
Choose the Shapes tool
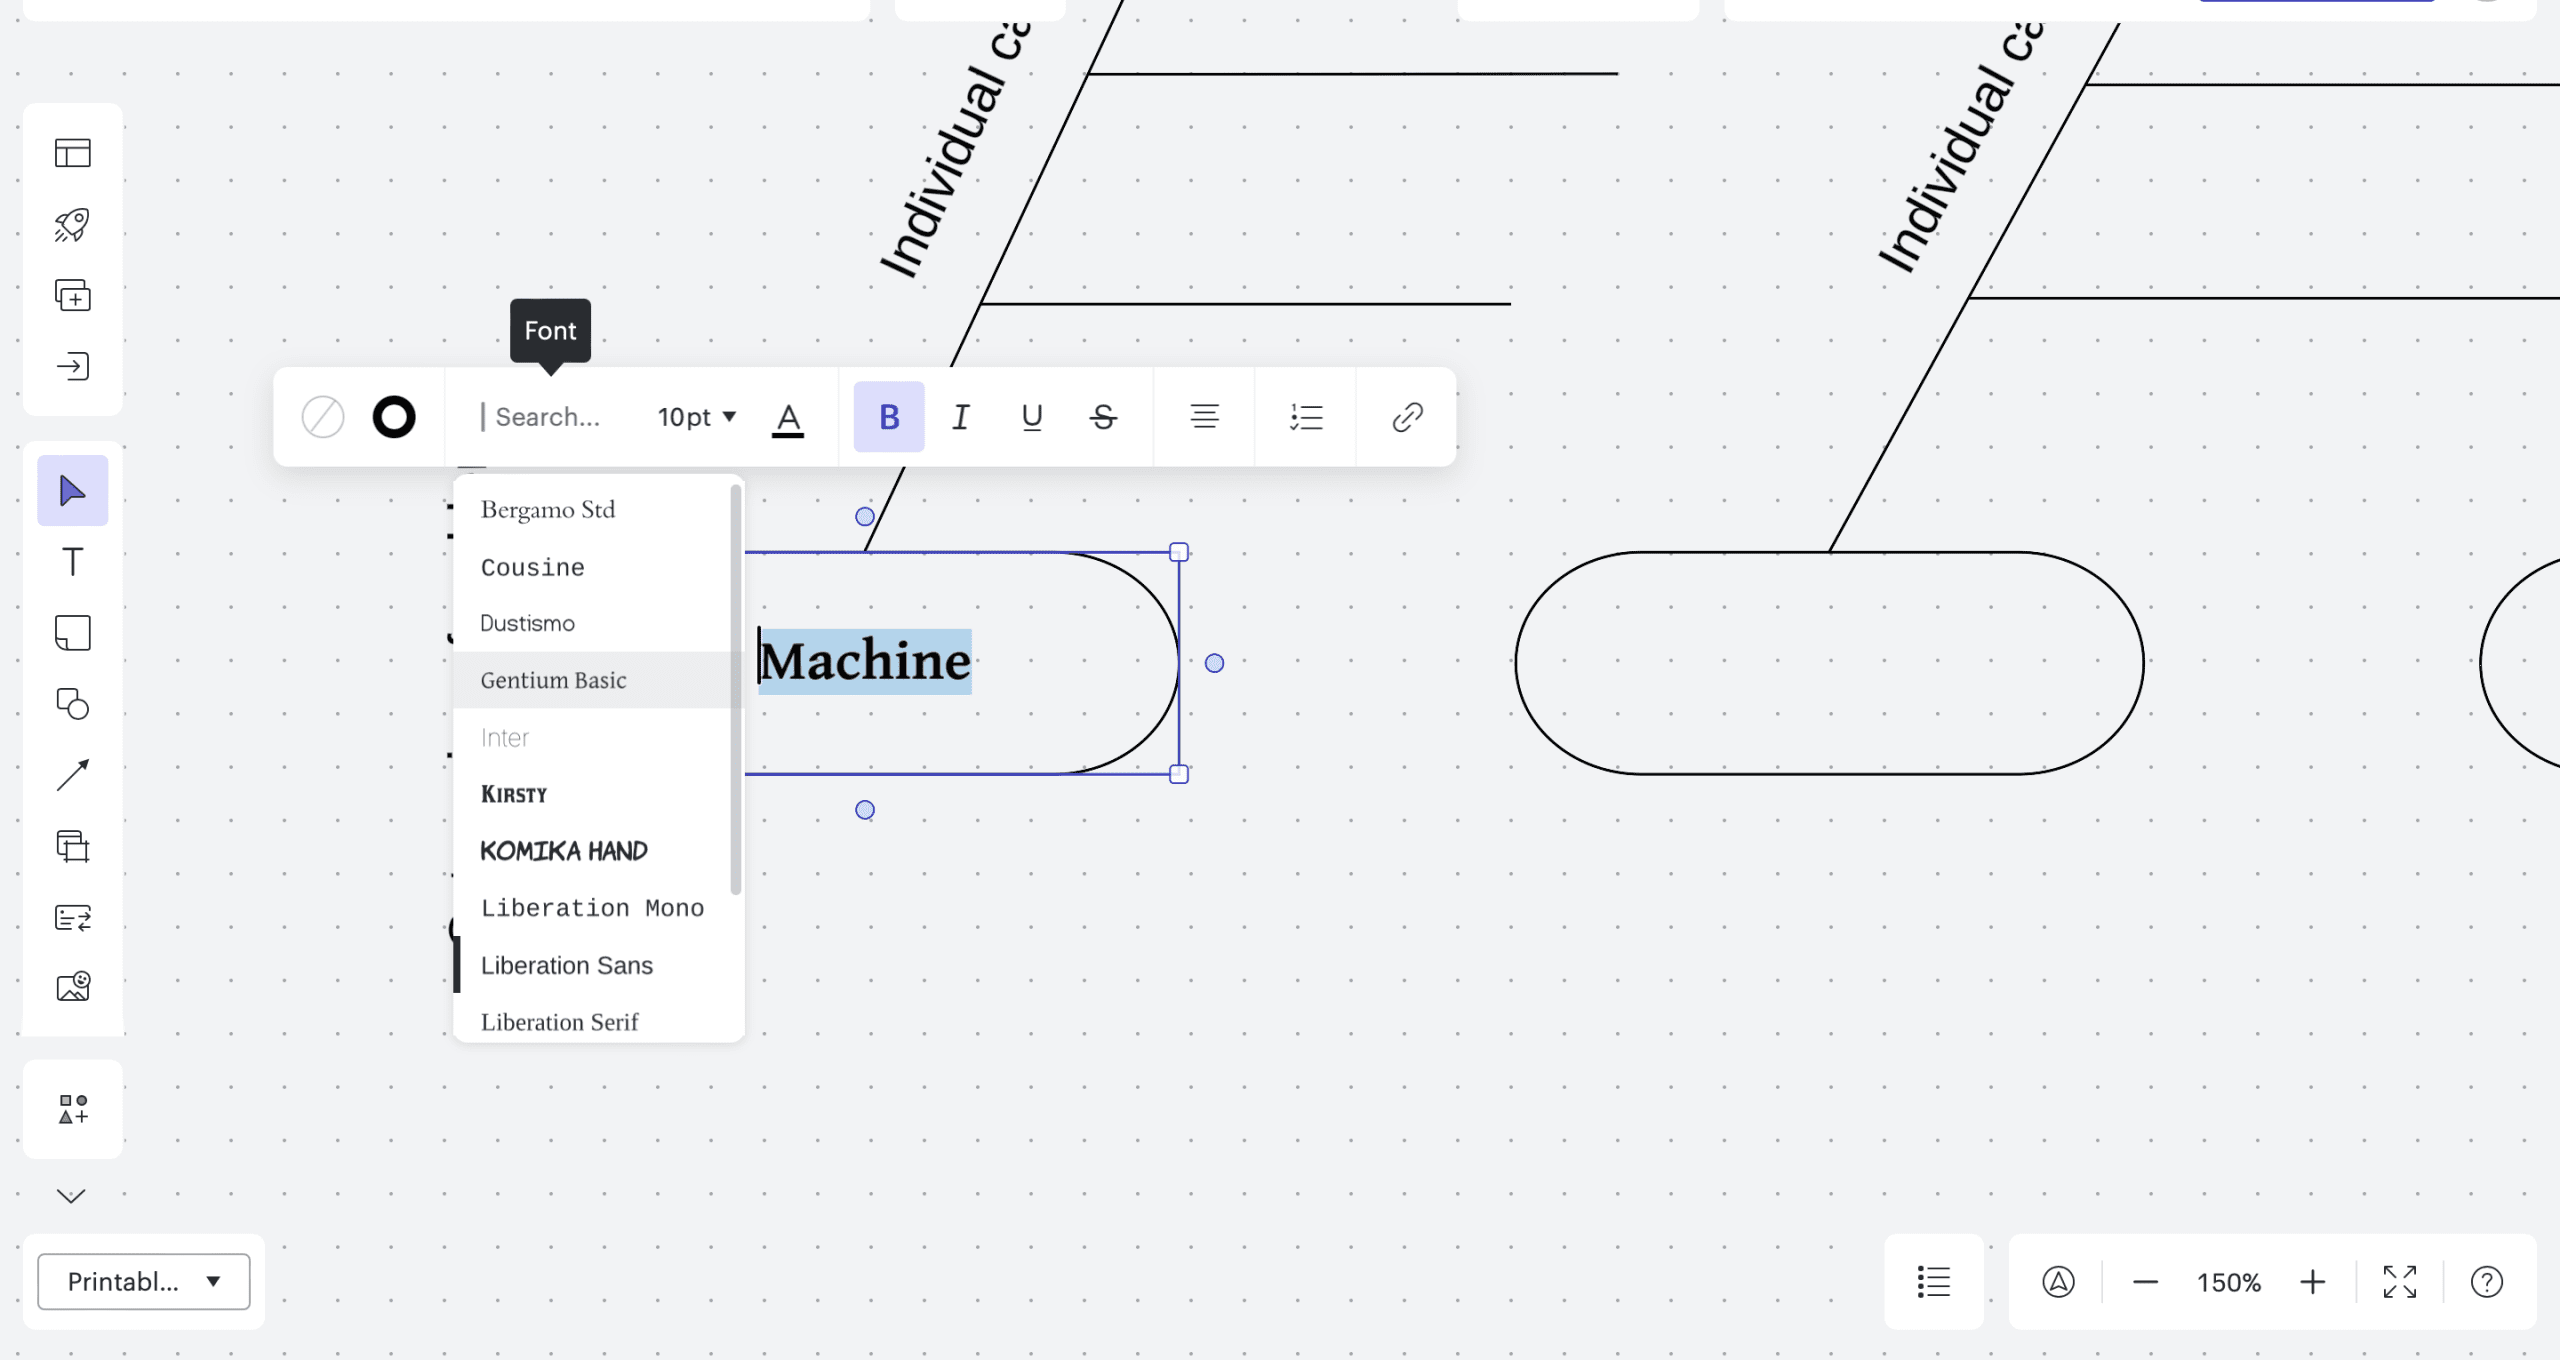pyautogui.click(x=72, y=704)
